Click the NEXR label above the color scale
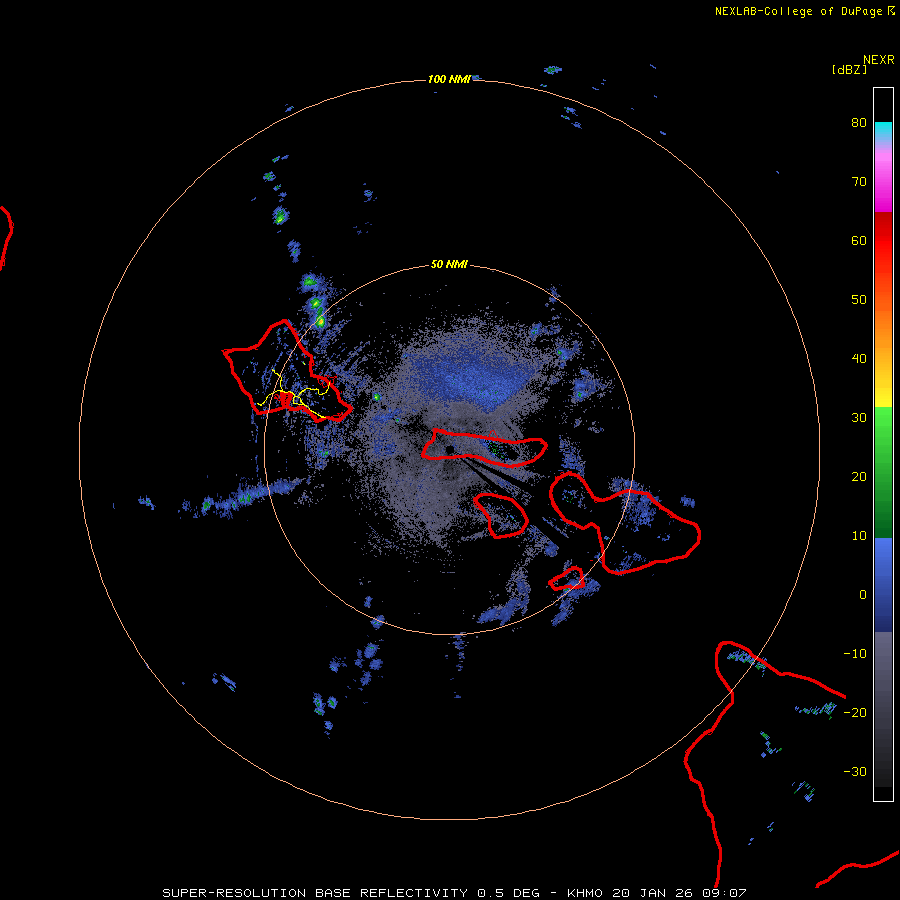 (878, 60)
